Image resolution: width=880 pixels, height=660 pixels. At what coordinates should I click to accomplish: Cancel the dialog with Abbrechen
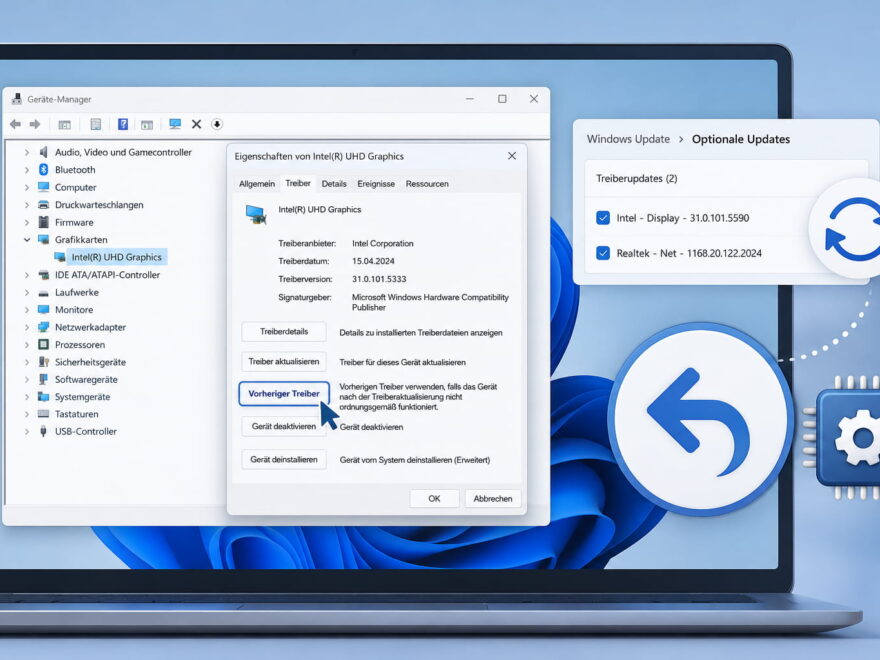(x=493, y=498)
